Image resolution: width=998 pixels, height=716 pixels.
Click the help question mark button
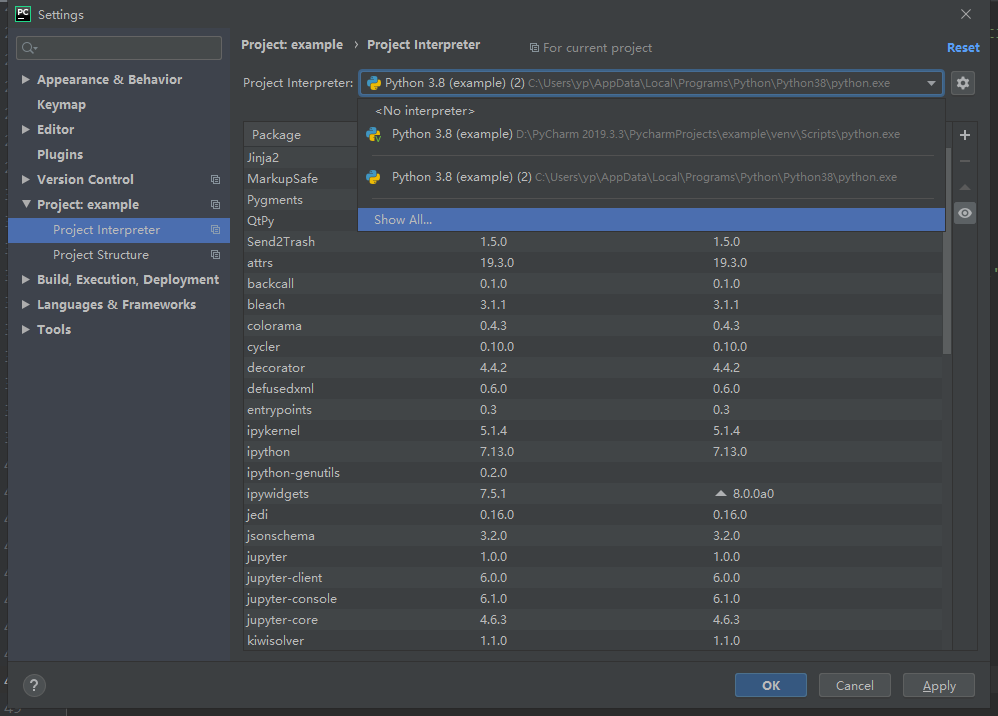pos(34,685)
